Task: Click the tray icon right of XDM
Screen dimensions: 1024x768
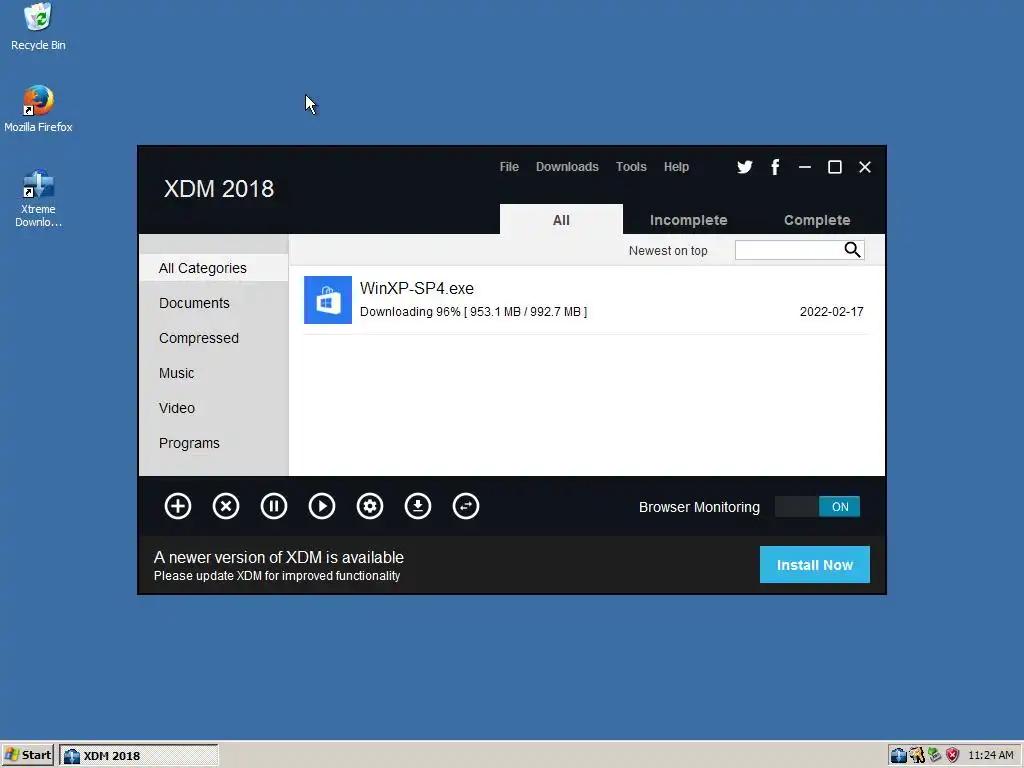Action: 917,755
